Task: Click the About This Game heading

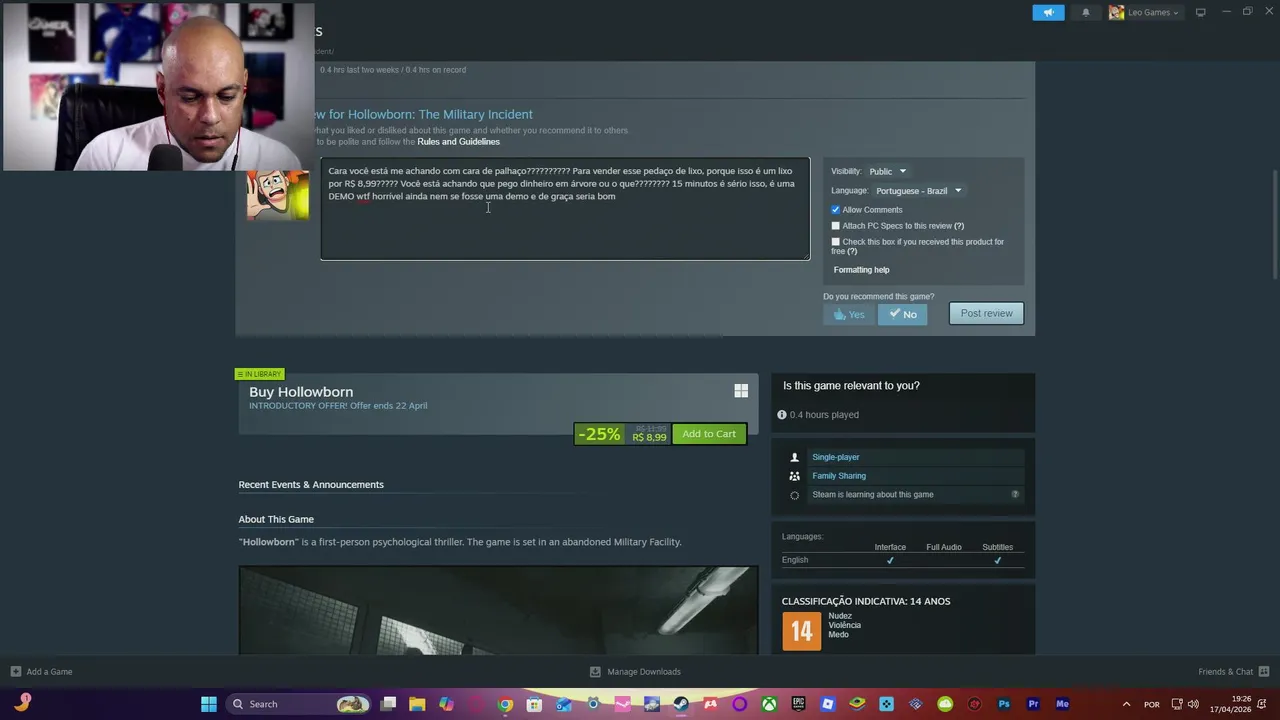Action: pyautogui.click(x=276, y=519)
